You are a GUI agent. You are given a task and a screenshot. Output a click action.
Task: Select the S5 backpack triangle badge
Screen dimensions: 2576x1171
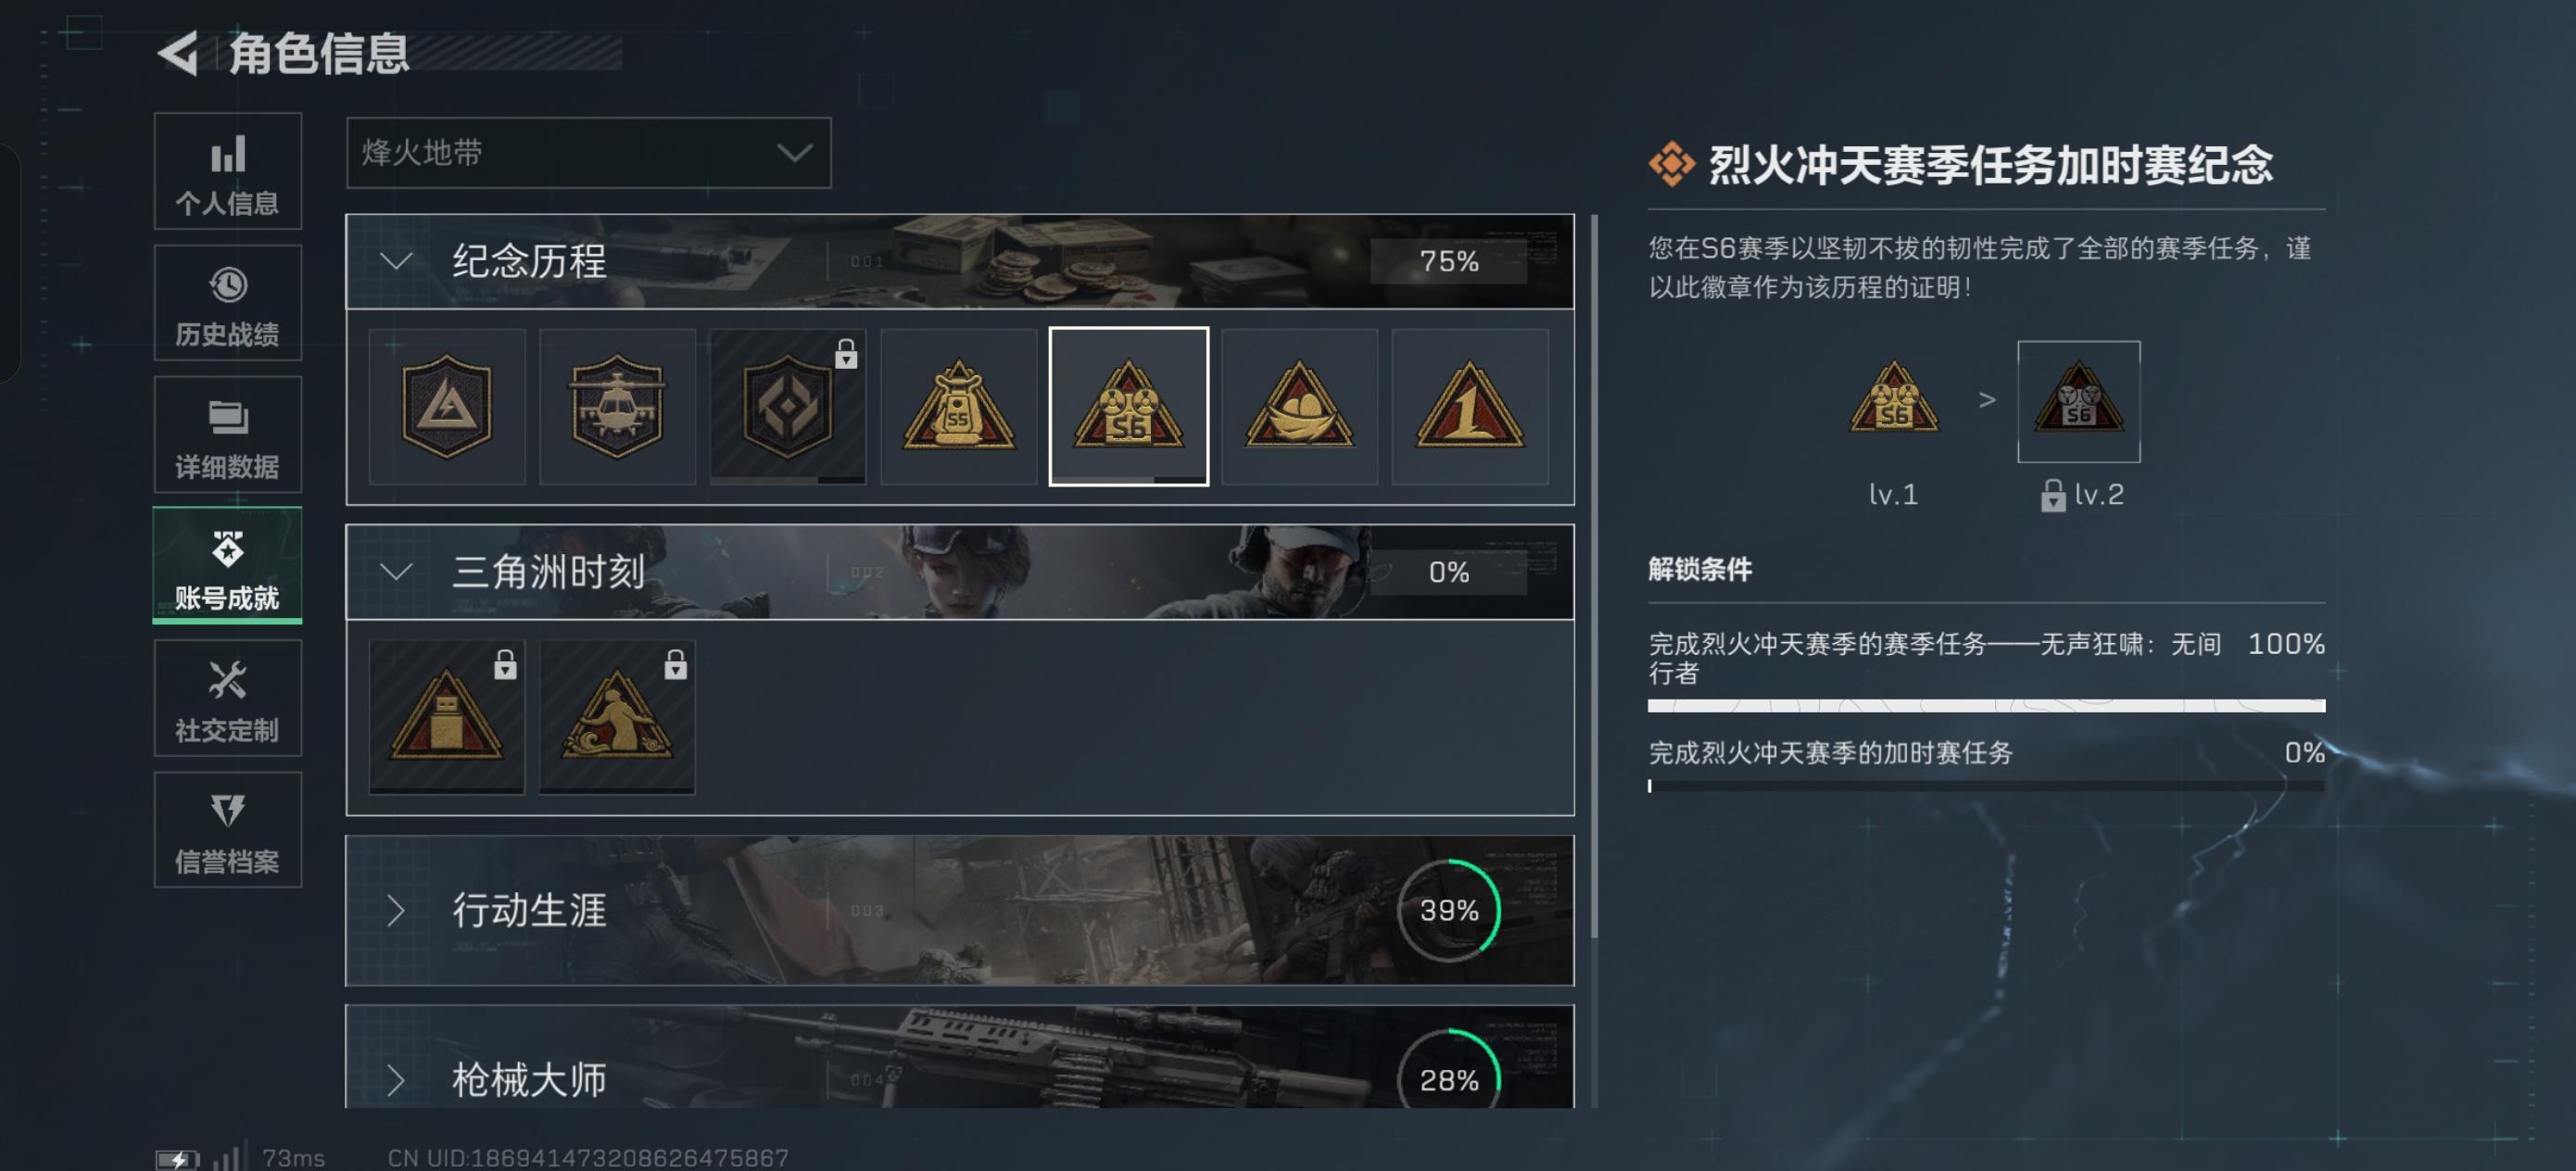click(958, 407)
